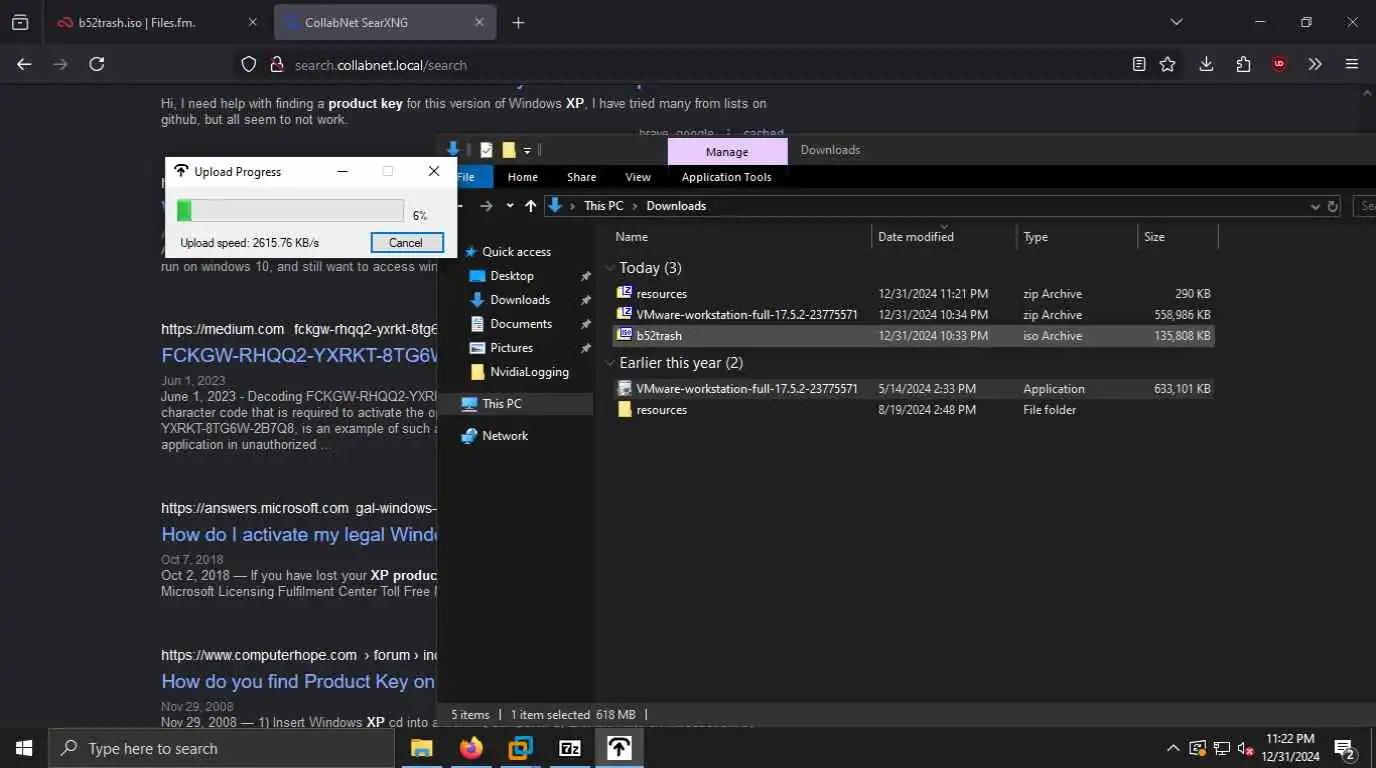Image resolution: width=1376 pixels, height=768 pixels.
Task: Sort files by Size column
Action: (x=1178, y=237)
